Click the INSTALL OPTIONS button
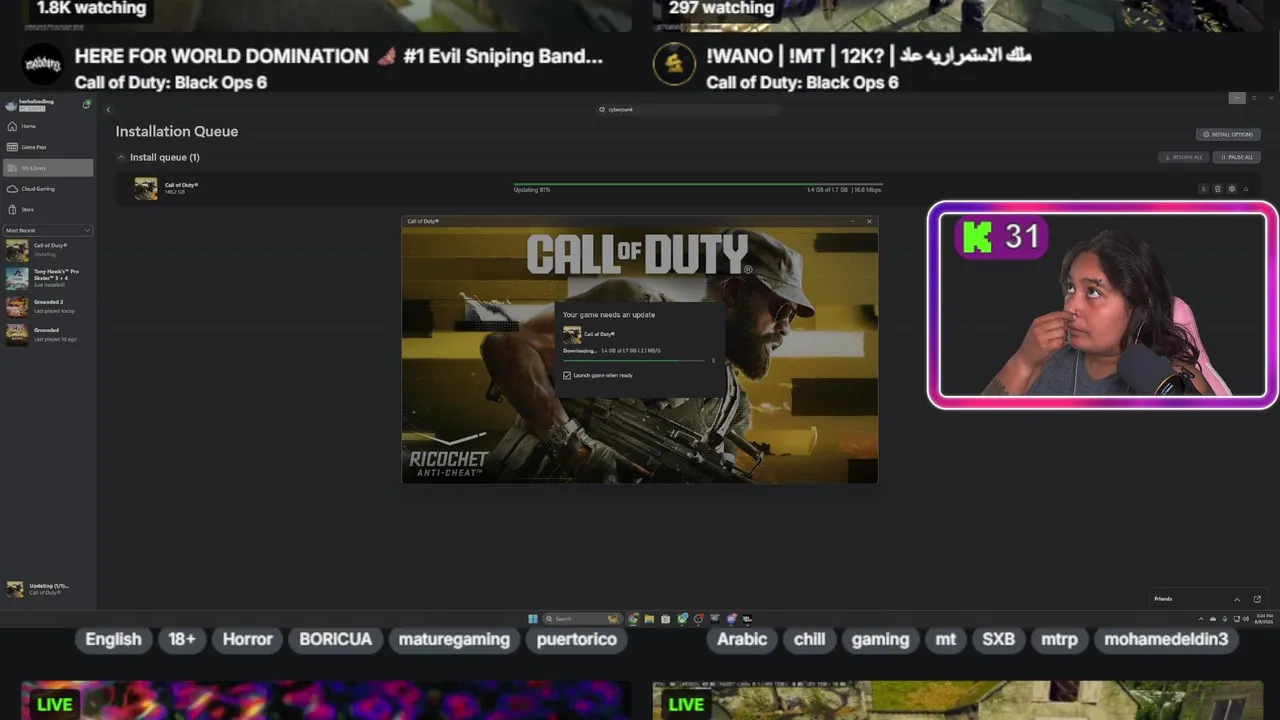This screenshot has height=720, width=1280. tap(1228, 134)
